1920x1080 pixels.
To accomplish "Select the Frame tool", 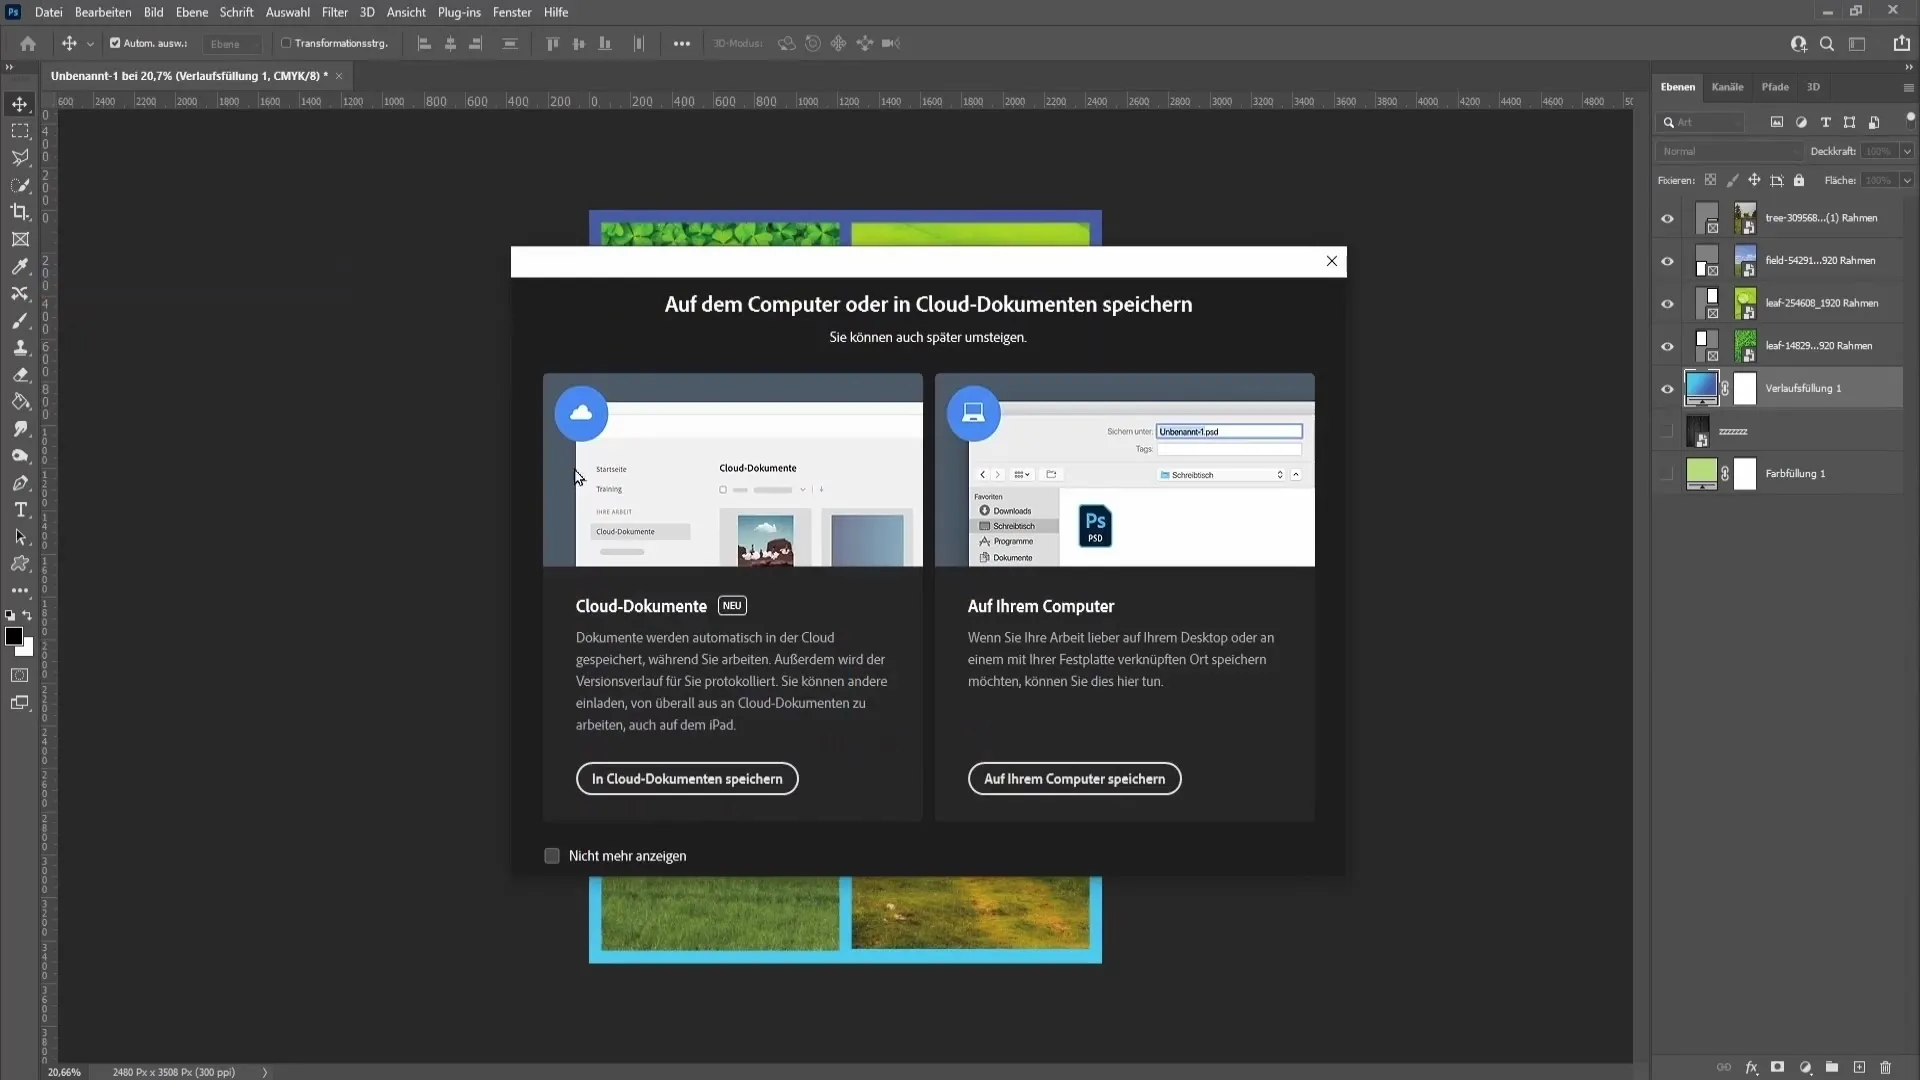I will (20, 239).
